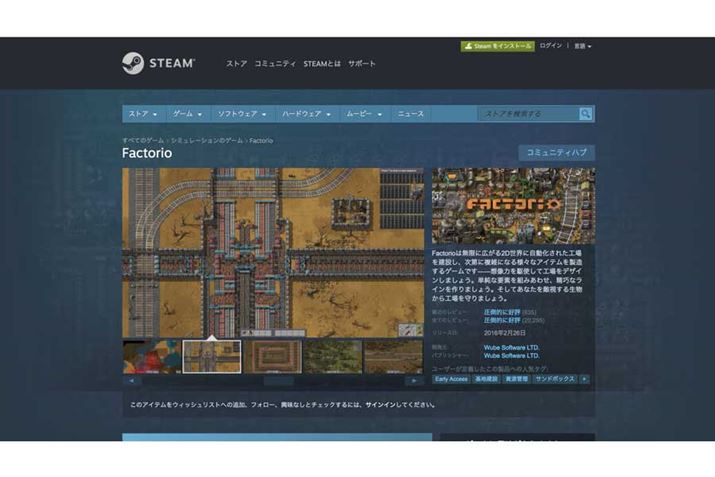The image size is (715, 477).
Task: Select the last brown terrain thumbnail
Action: click(394, 357)
